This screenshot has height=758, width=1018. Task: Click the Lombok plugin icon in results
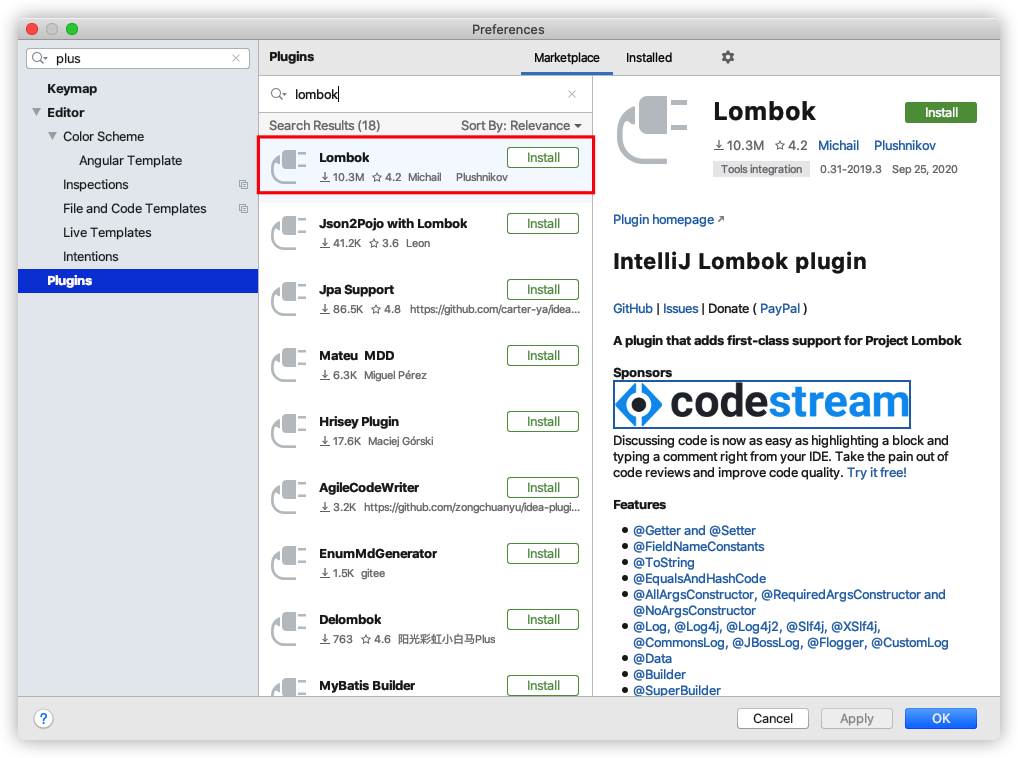(x=289, y=167)
